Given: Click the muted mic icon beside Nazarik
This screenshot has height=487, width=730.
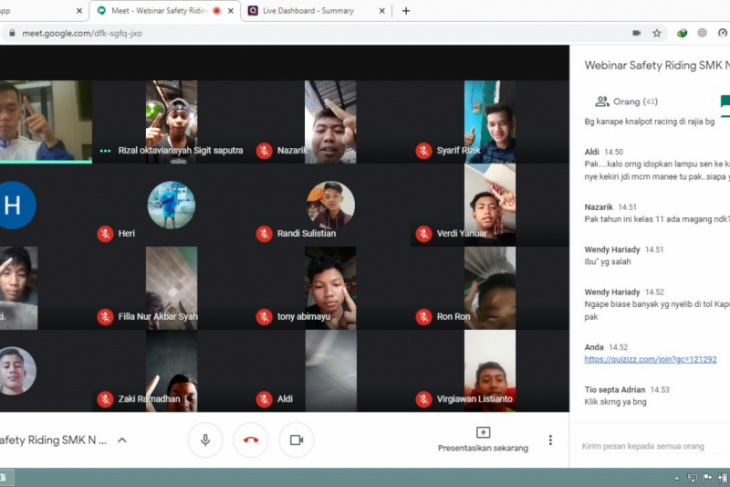Looking at the screenshot, I should point(264,150).
